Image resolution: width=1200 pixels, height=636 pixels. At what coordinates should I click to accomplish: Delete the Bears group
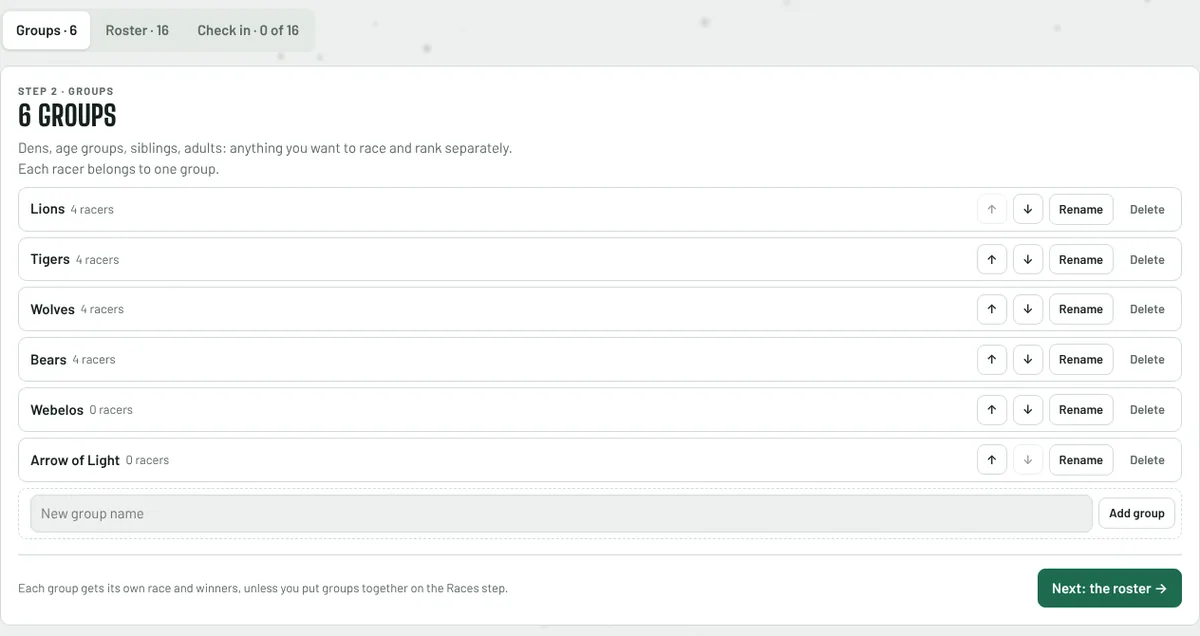tap(1147, 359)
